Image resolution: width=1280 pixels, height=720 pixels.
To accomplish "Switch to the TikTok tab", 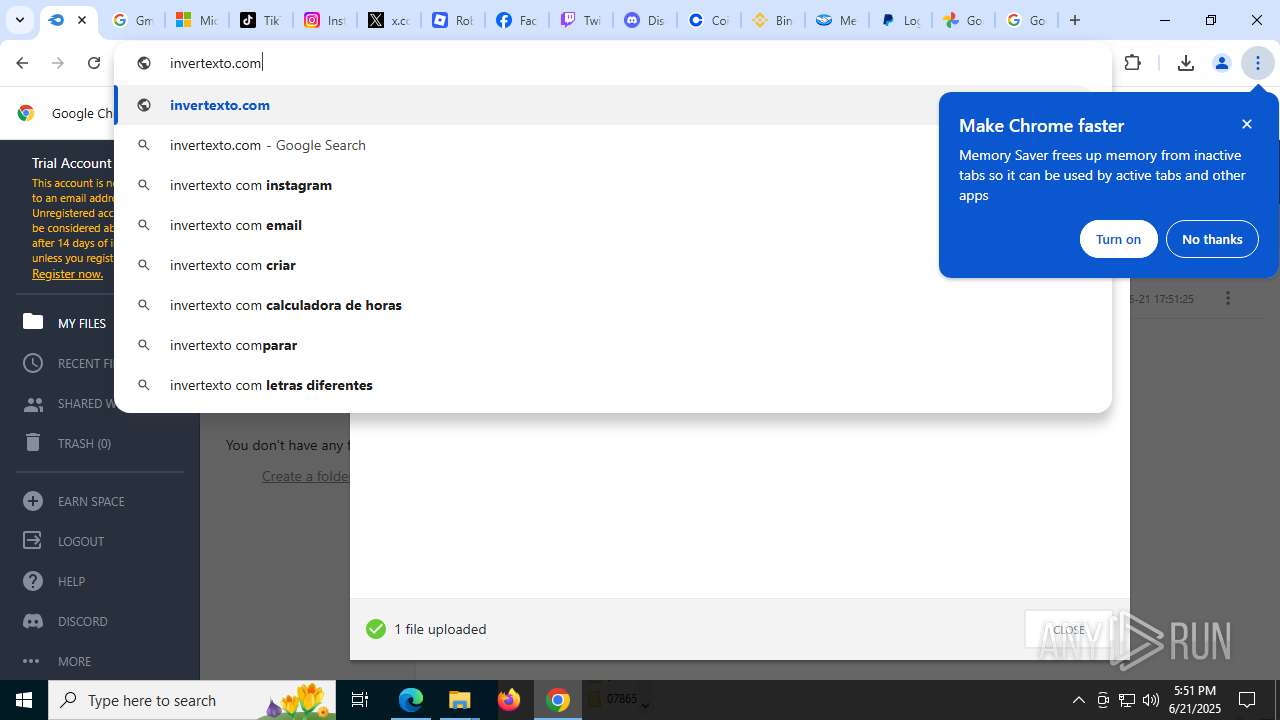I will click(260, 20).
